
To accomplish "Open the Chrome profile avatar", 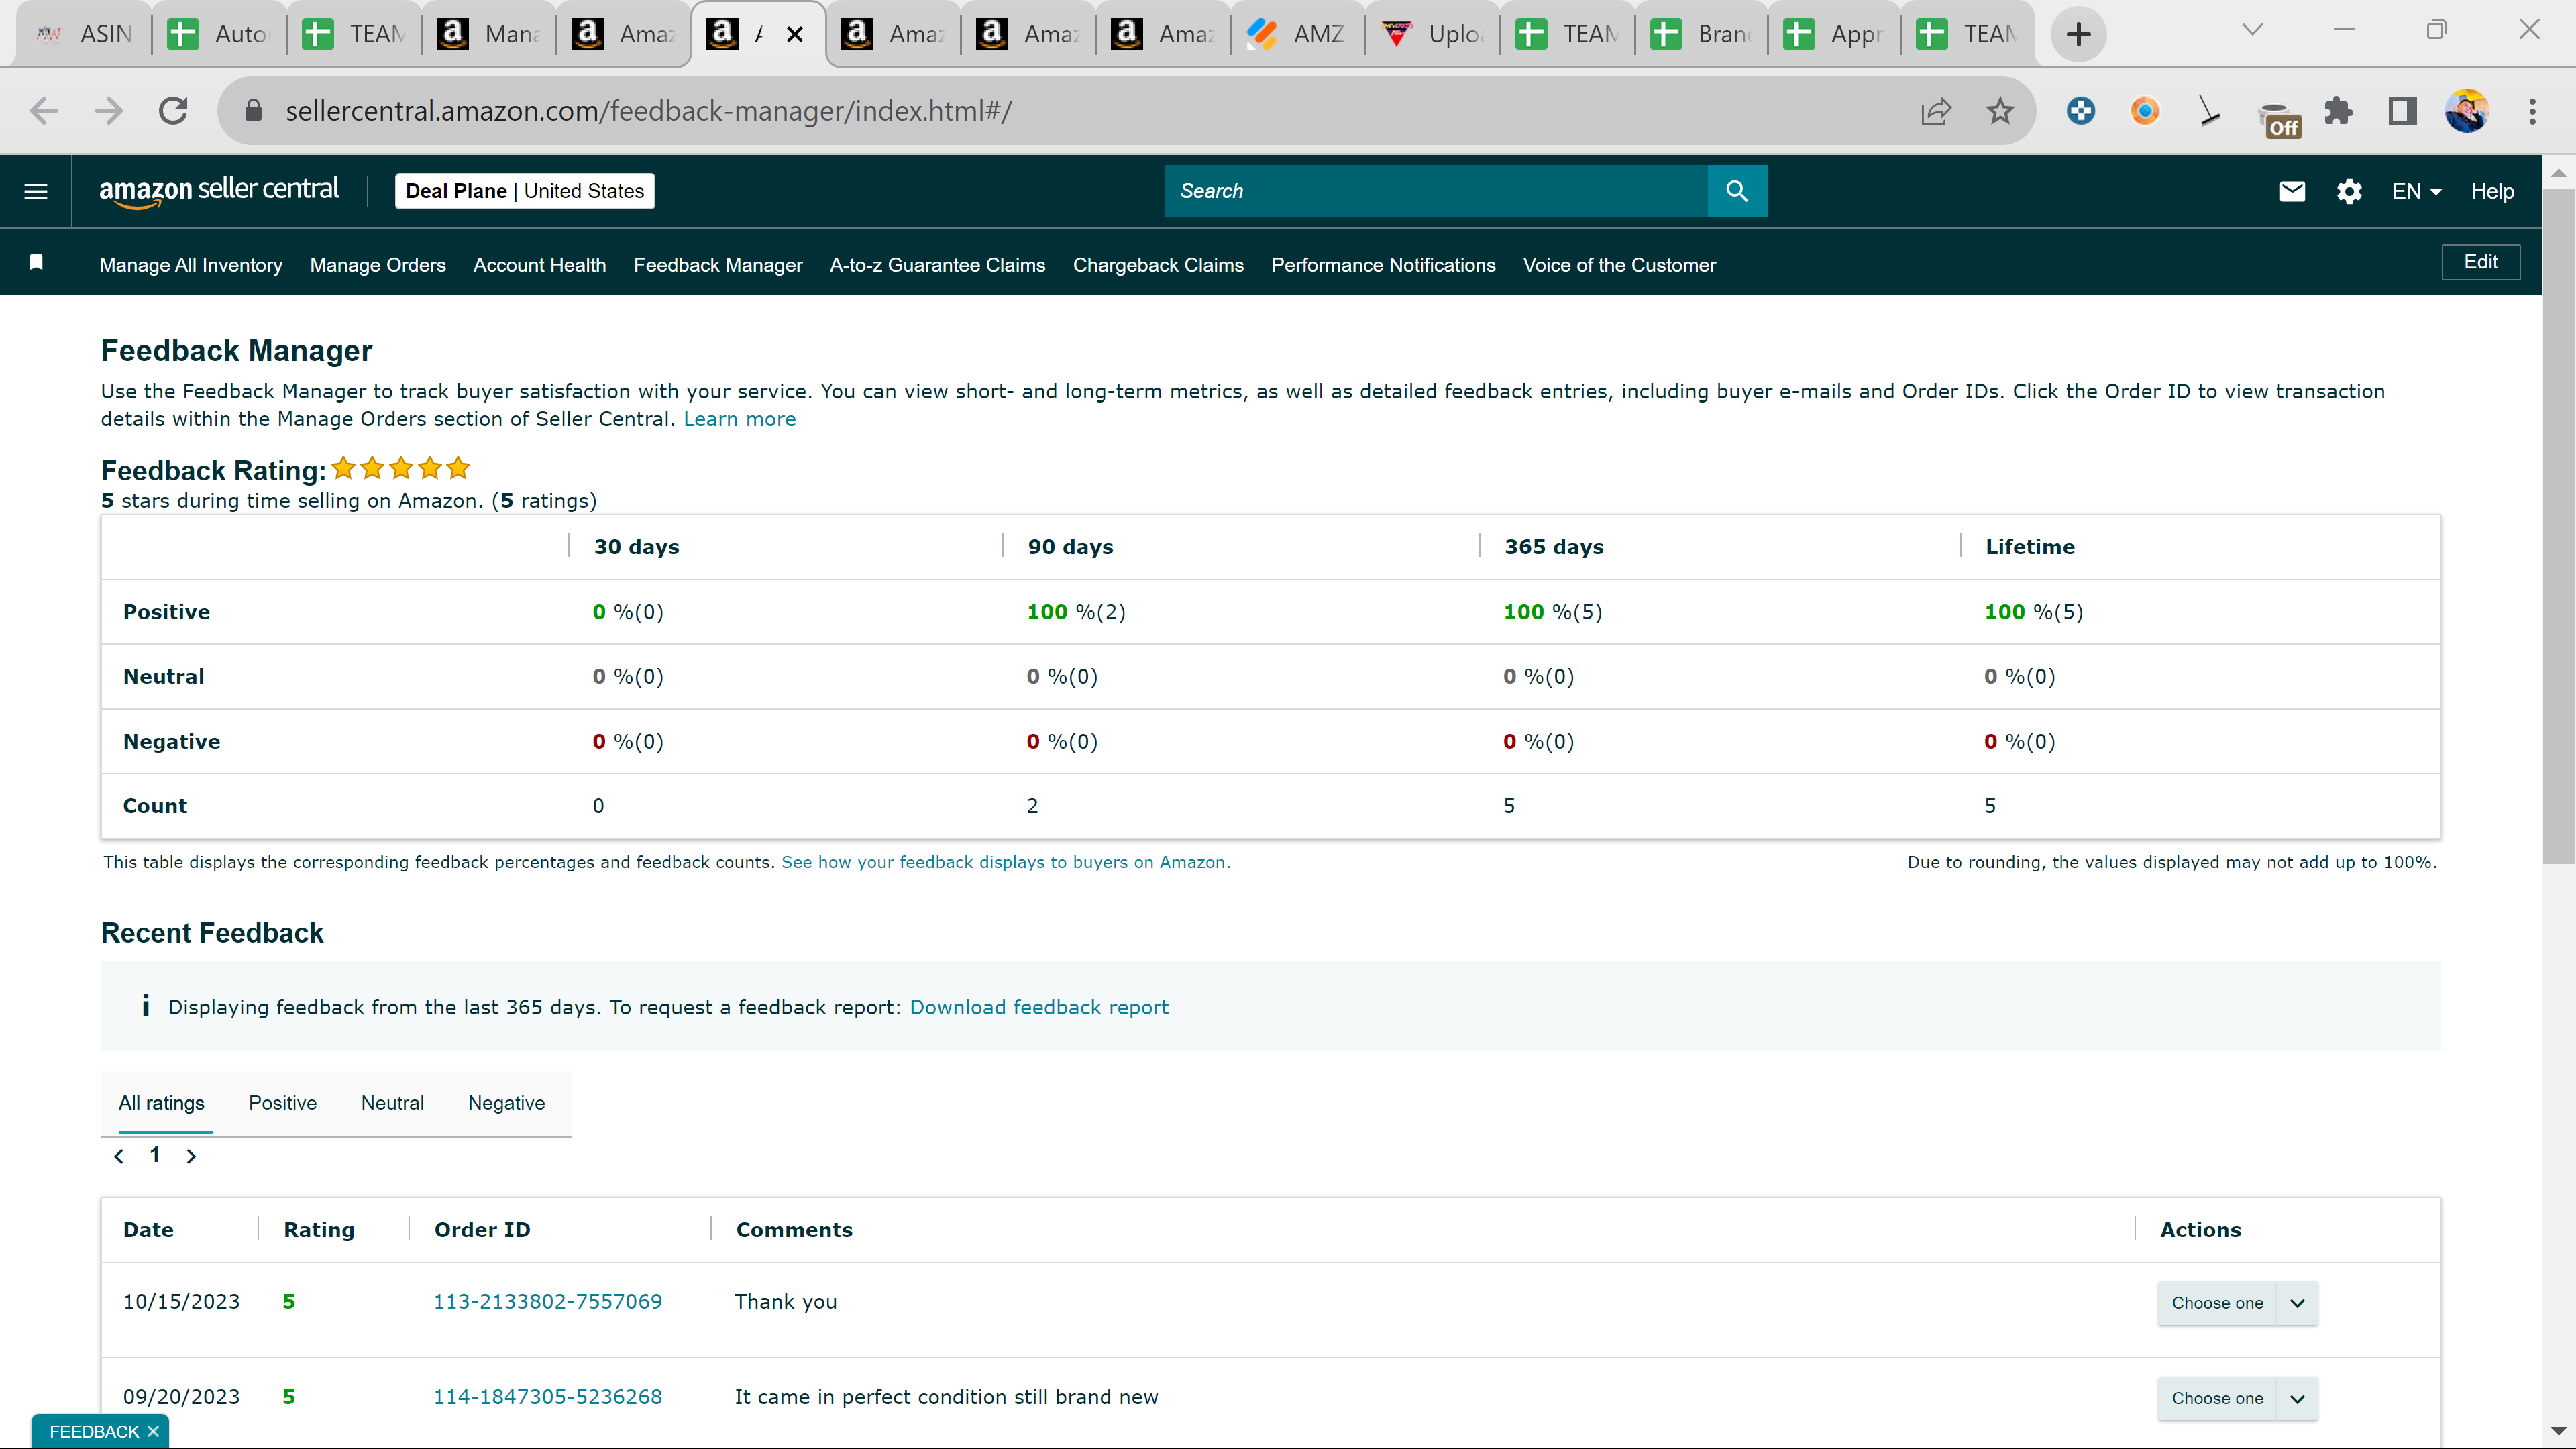I will tap(2467, 111).
